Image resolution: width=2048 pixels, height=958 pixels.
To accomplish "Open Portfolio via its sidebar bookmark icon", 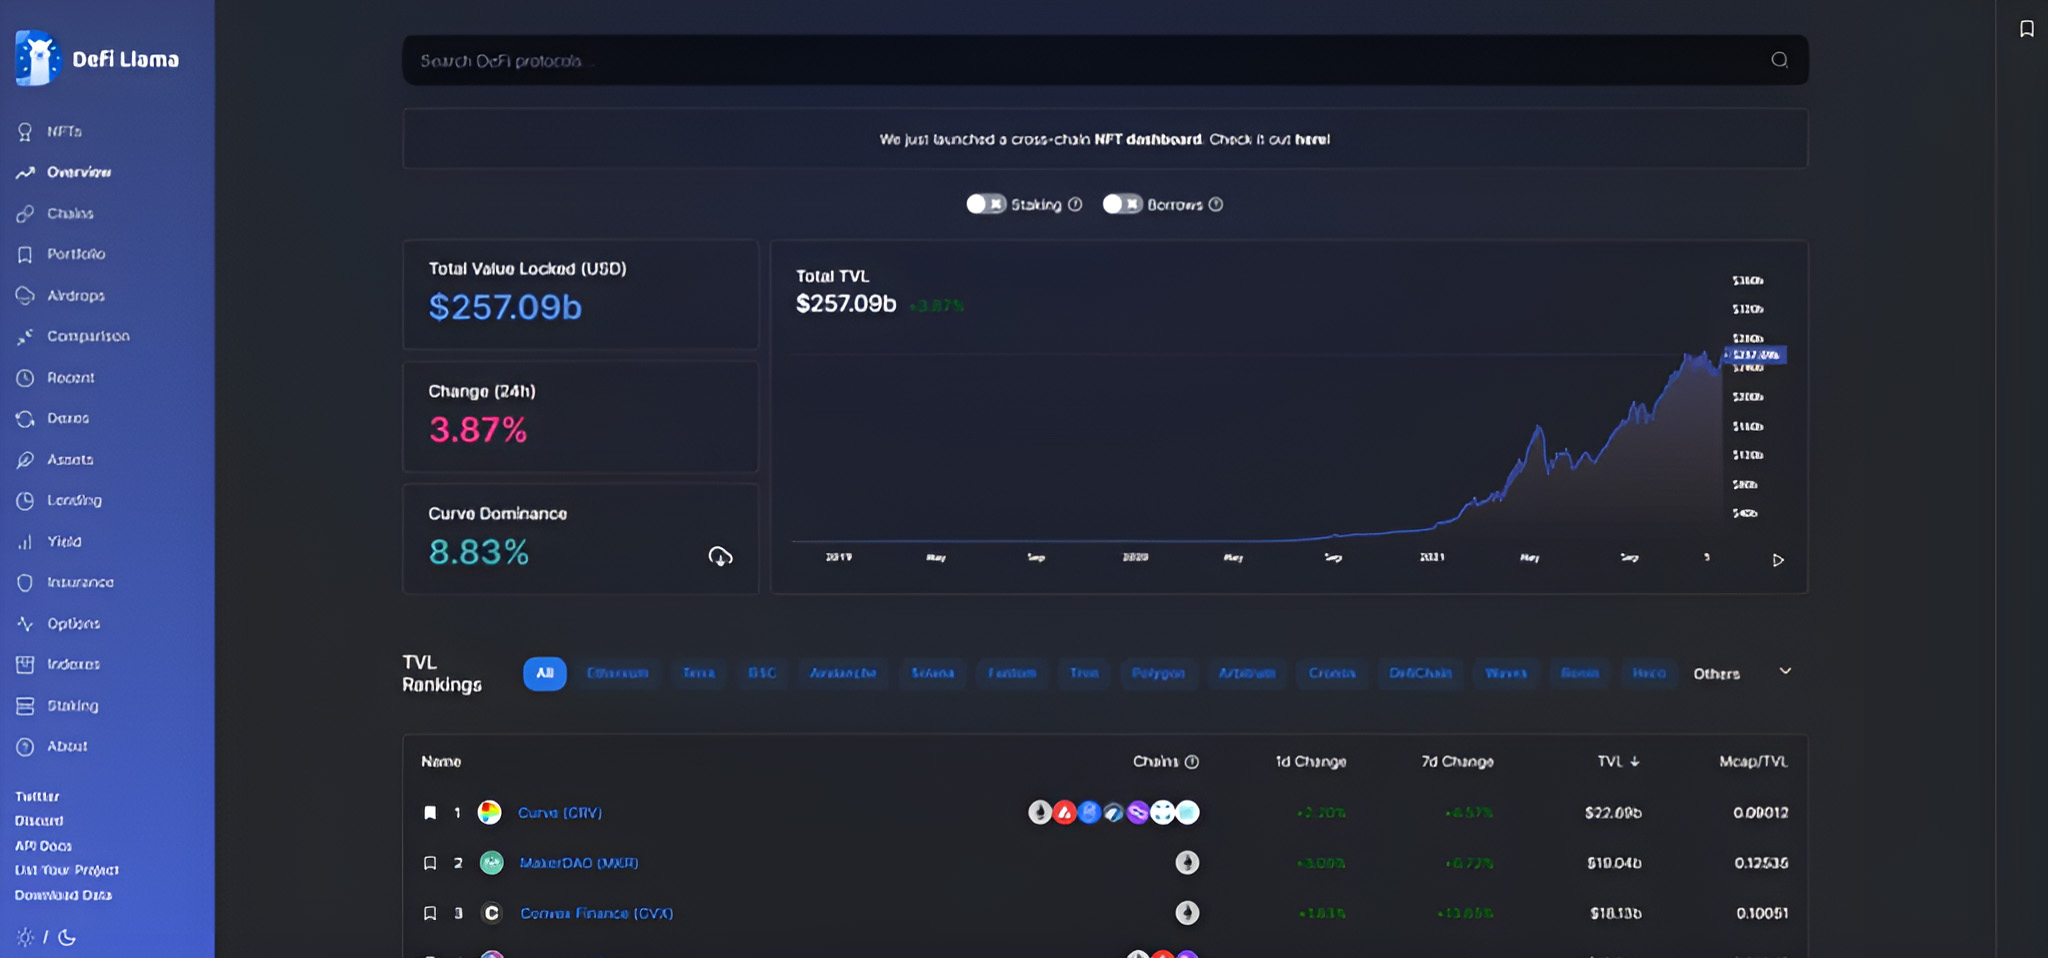I will point(25,254).
